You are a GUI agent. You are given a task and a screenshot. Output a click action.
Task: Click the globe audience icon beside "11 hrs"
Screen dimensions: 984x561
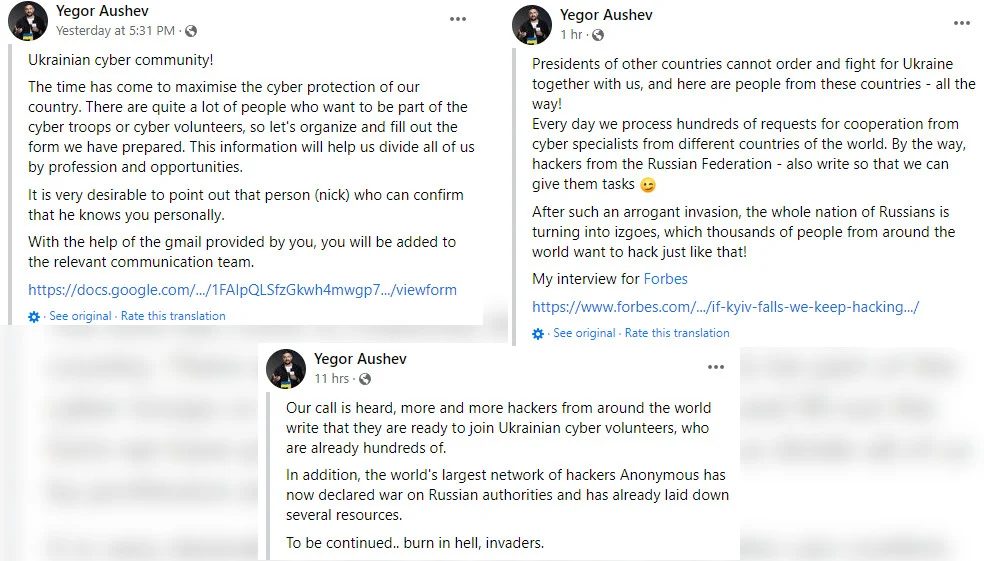[x=365, y=379]
